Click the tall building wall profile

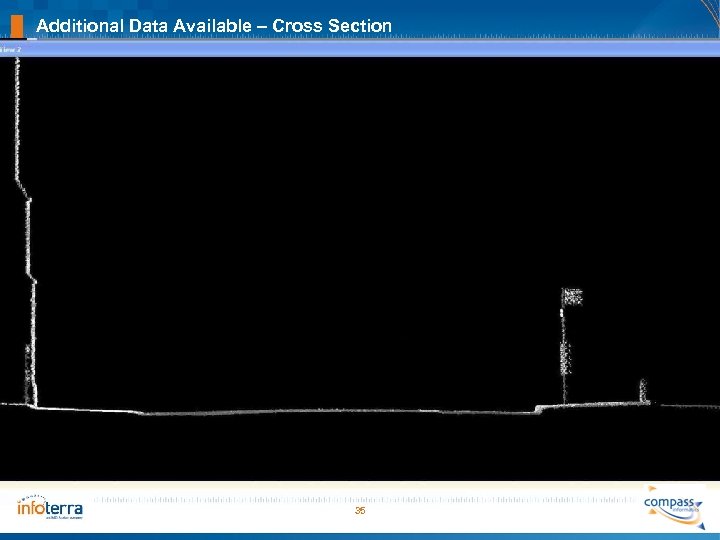click(x=26, y=232)
